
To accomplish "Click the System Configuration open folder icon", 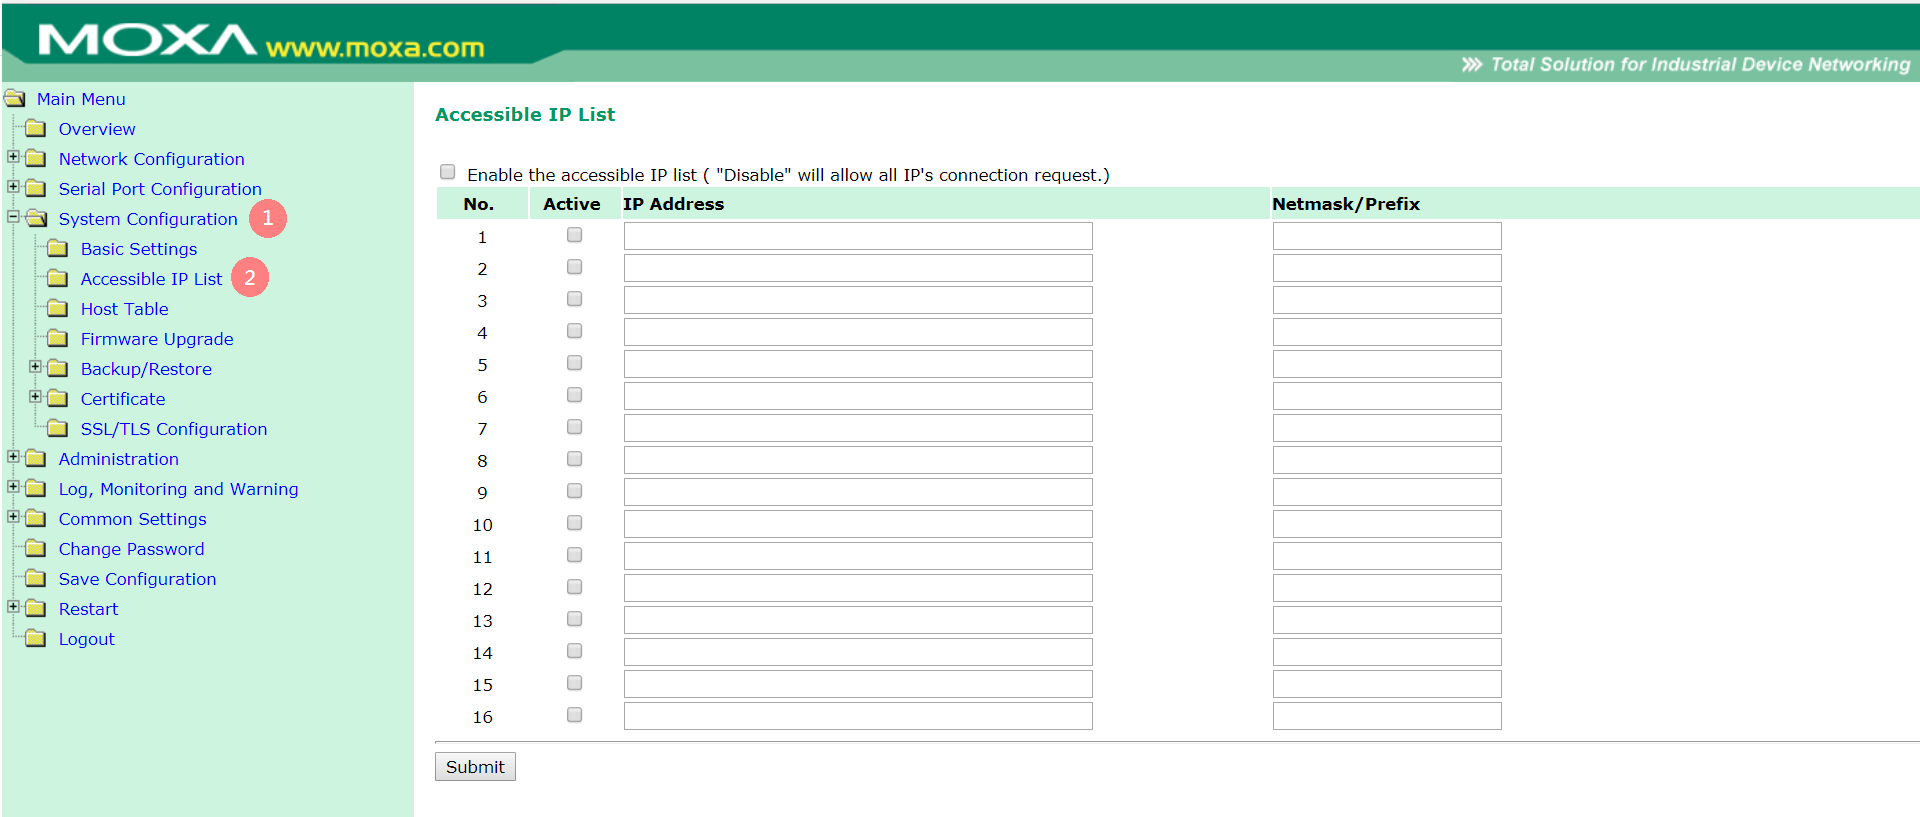I will [36, 218].
